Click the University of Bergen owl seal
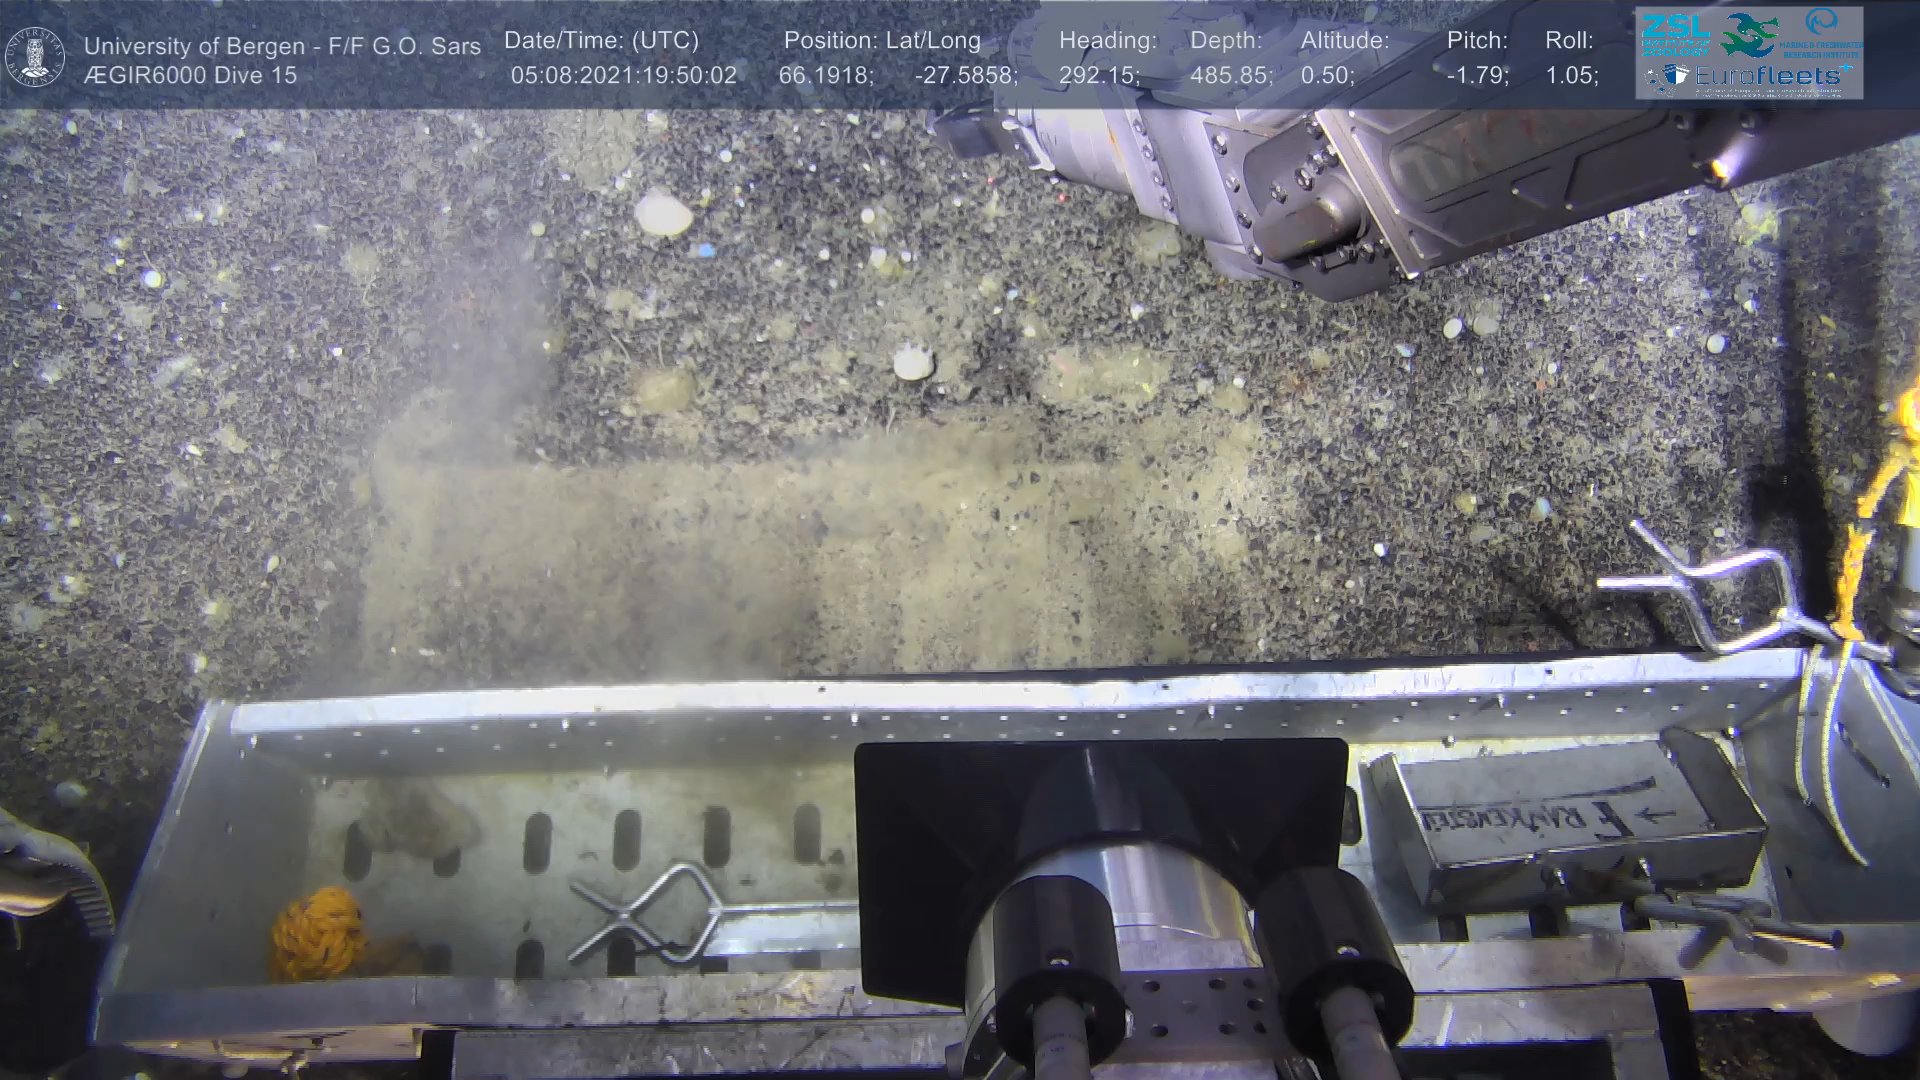 tap(35, 57)
